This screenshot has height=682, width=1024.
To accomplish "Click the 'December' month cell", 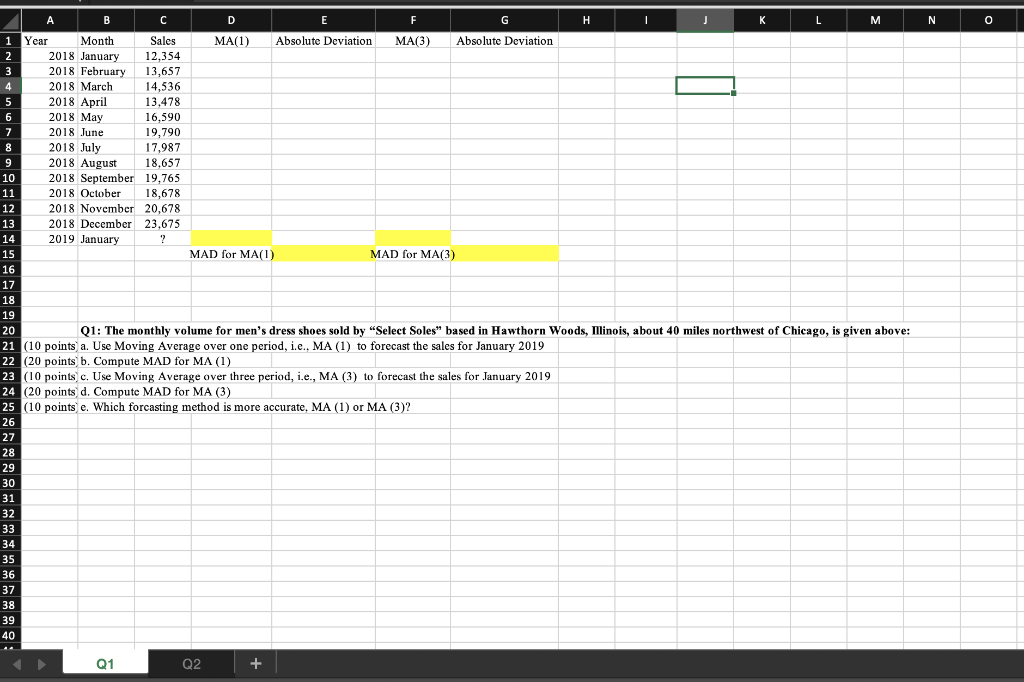I will 106,223.
